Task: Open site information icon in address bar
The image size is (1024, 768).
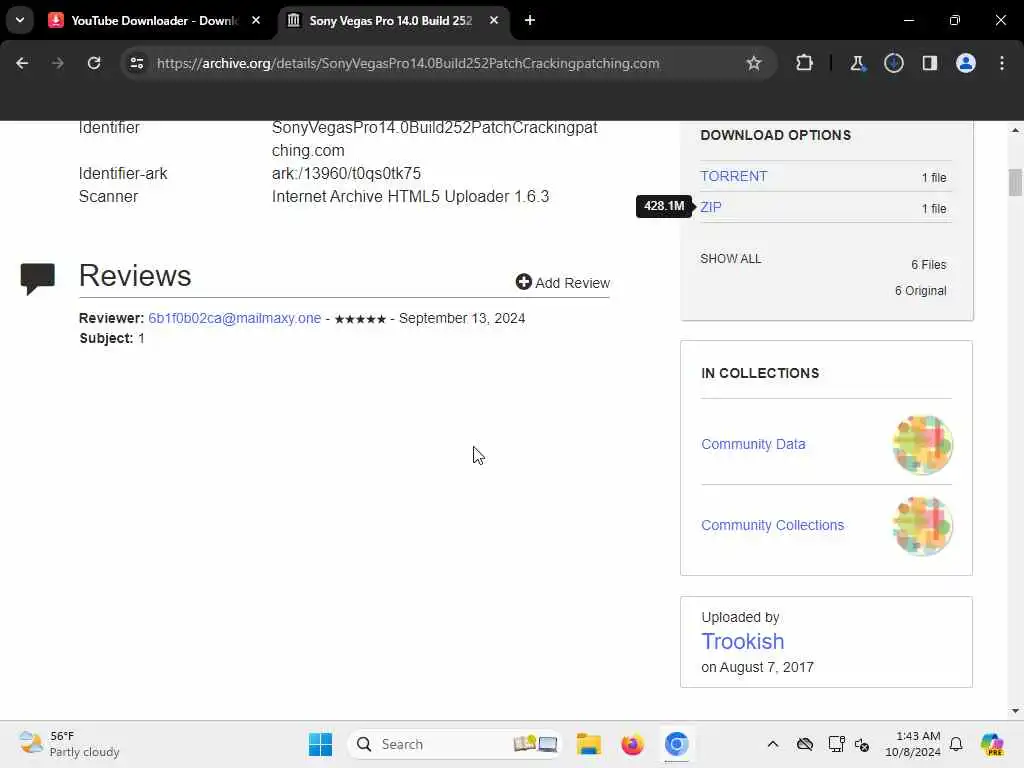Action: [x=136, y=63]
